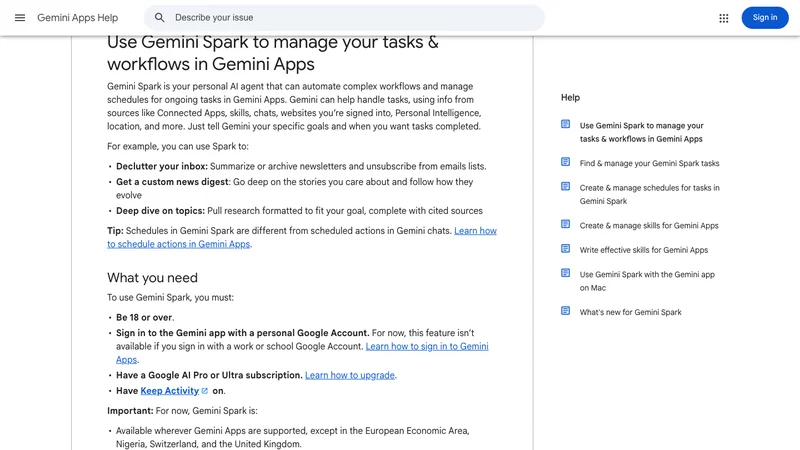Click the search magnifier icon
The height and width of the screenshot is (450, 800).
[160, 18]
